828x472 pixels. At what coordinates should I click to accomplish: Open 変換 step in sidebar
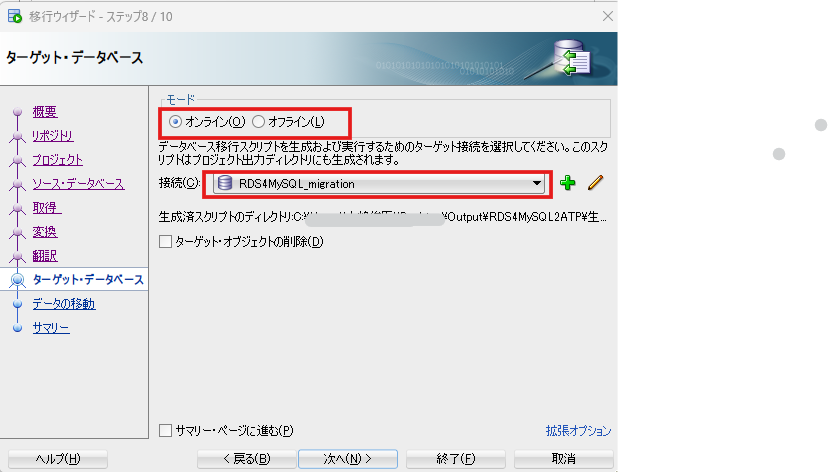pos(45,232)
